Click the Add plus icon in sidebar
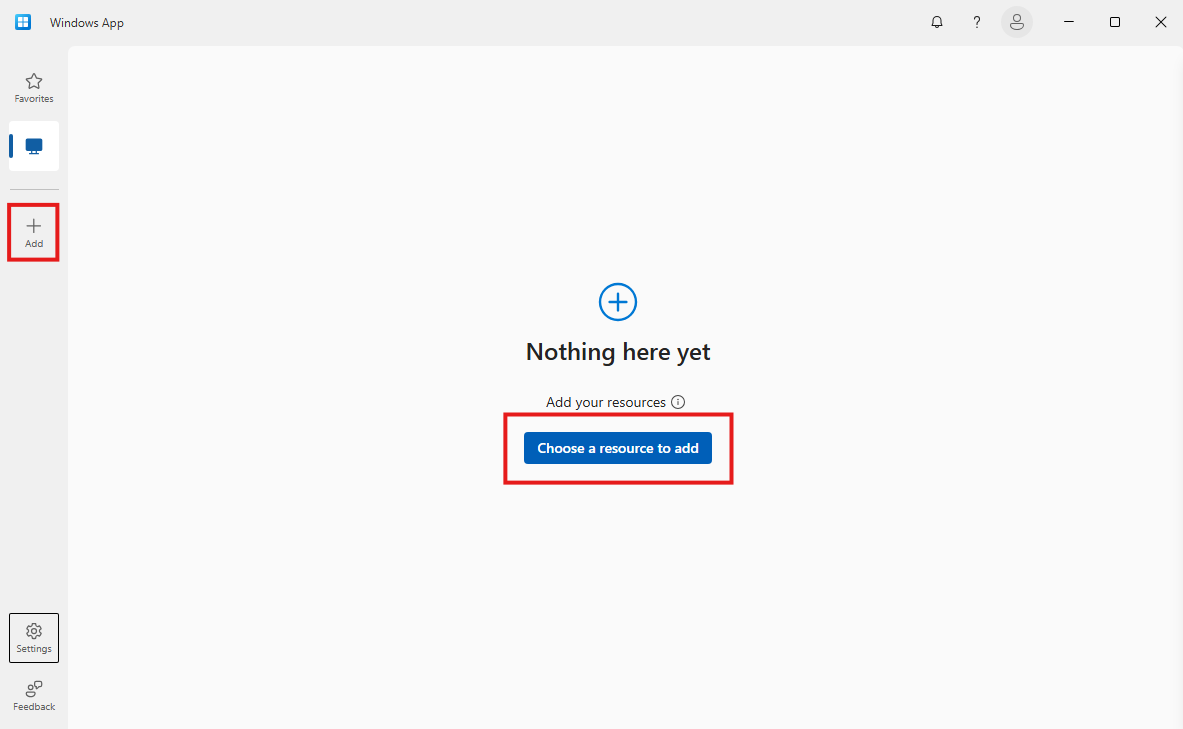 [33, 225]
